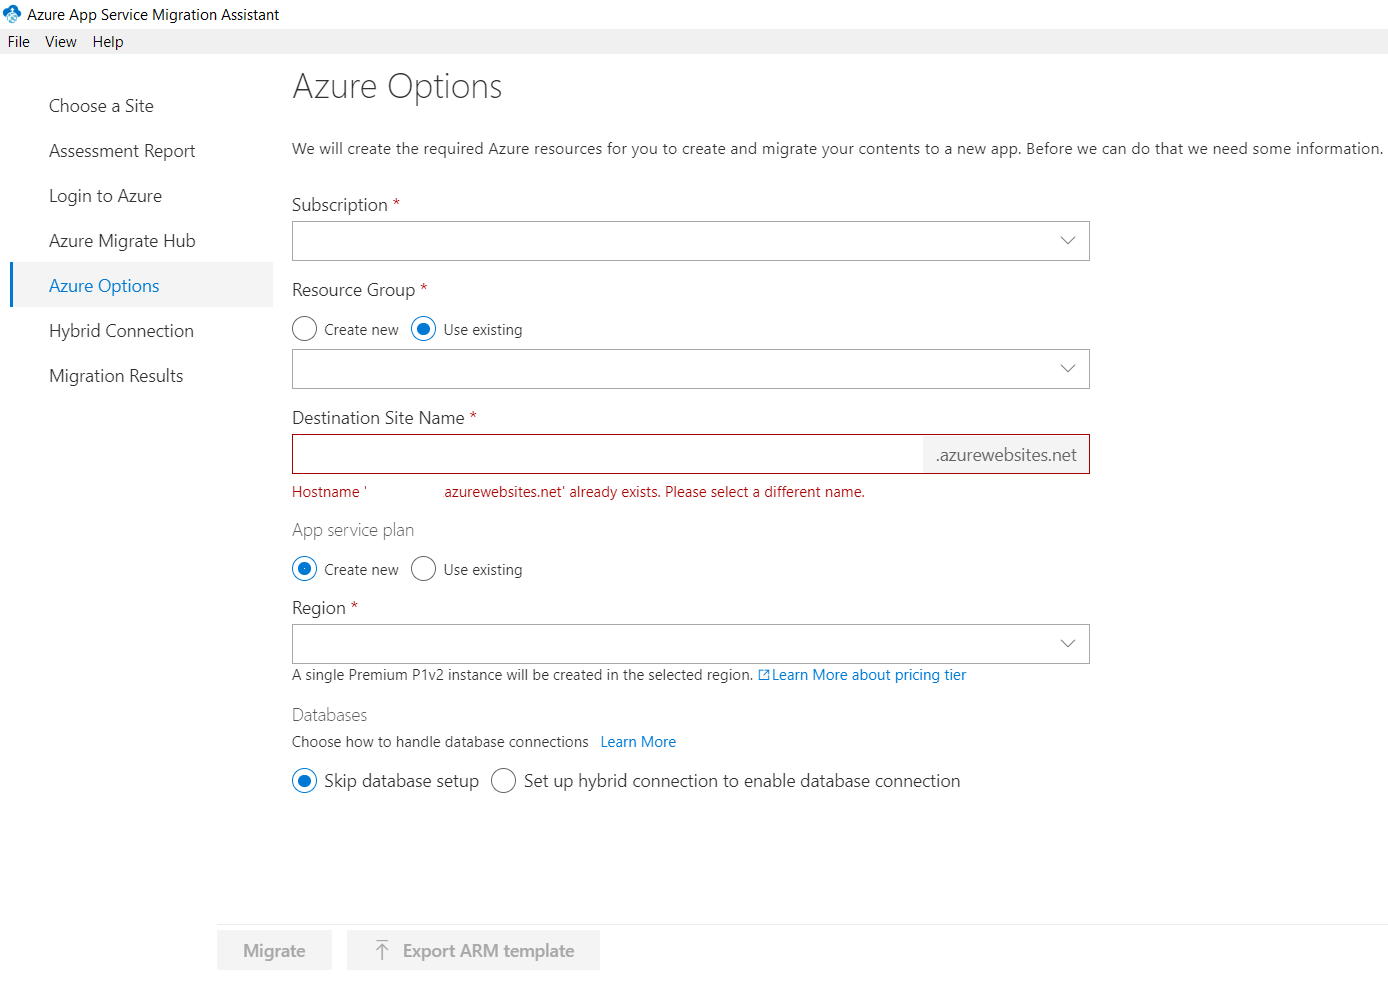Select Create new for Resource Group
This screenshot has height=981, width=1388.
click(x=305, y=329)
